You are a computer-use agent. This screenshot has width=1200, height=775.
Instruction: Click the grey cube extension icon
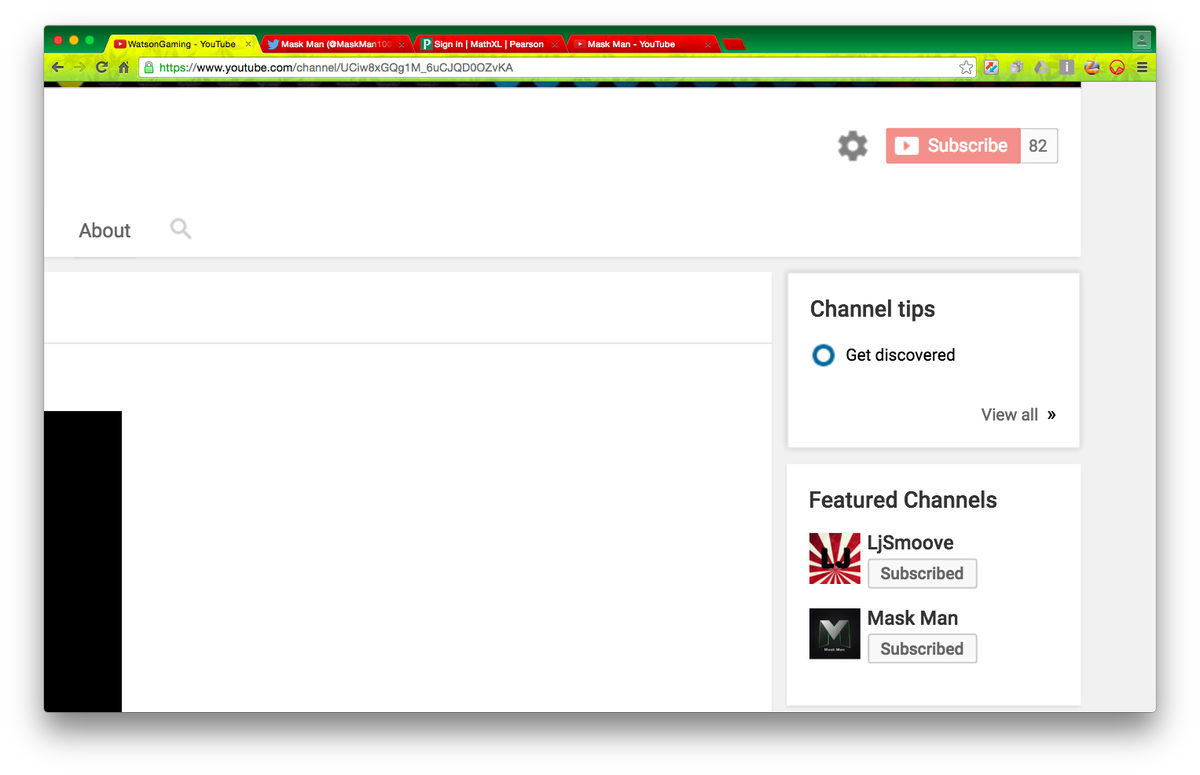pos(1016,68)
